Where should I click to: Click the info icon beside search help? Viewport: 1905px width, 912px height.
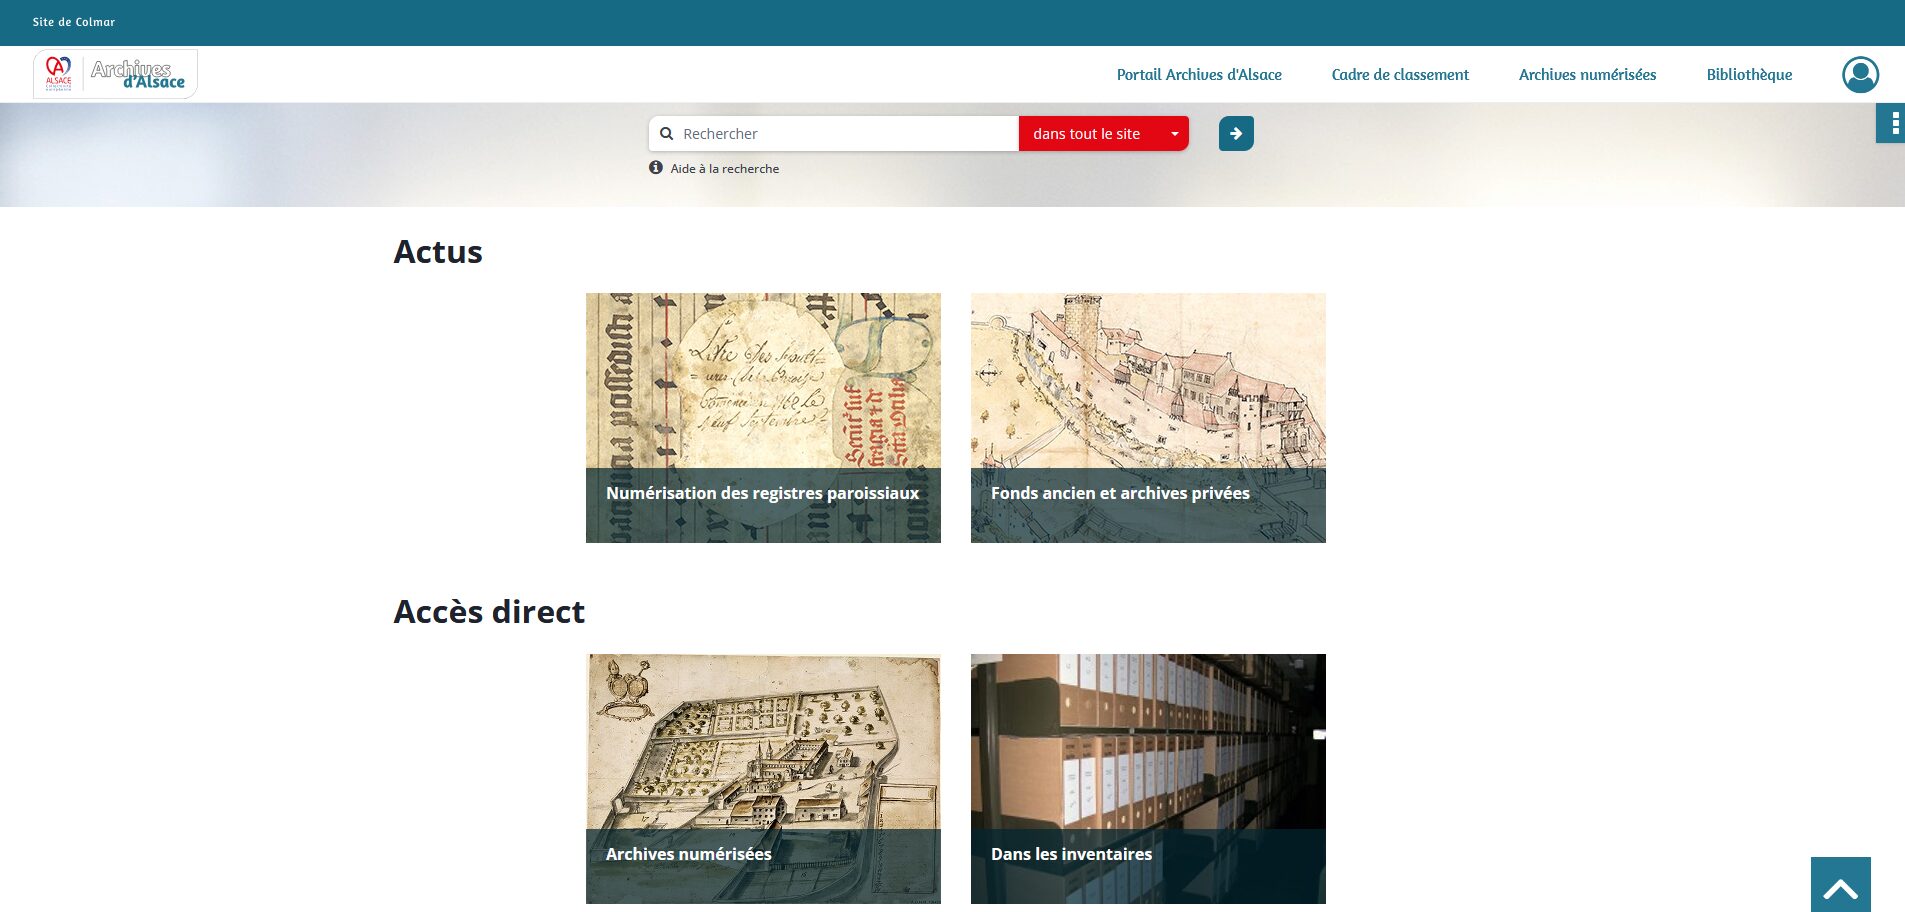(x=656, y=168)
